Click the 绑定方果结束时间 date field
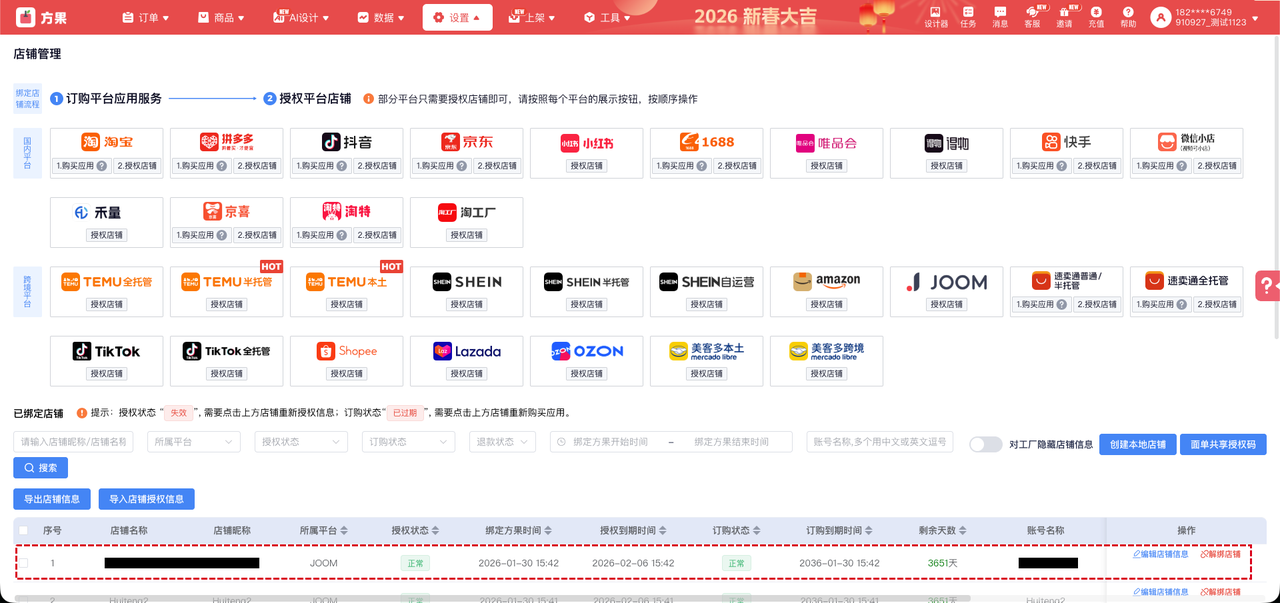Image resolution: width=1280 pixels, height=603 pixels. pyautogui.click(x=734, y=442)
